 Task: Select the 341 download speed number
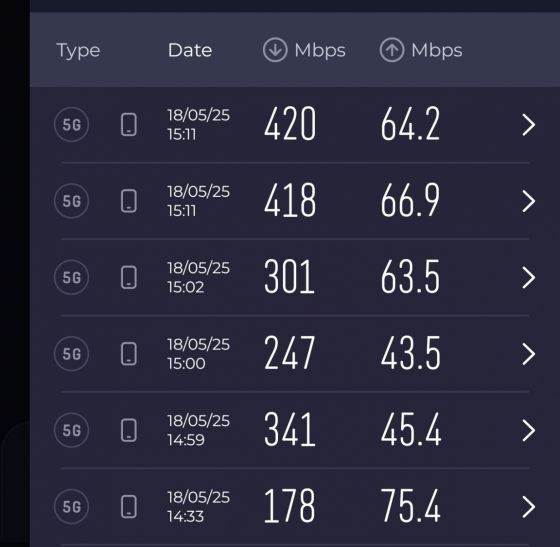[290, 430]
